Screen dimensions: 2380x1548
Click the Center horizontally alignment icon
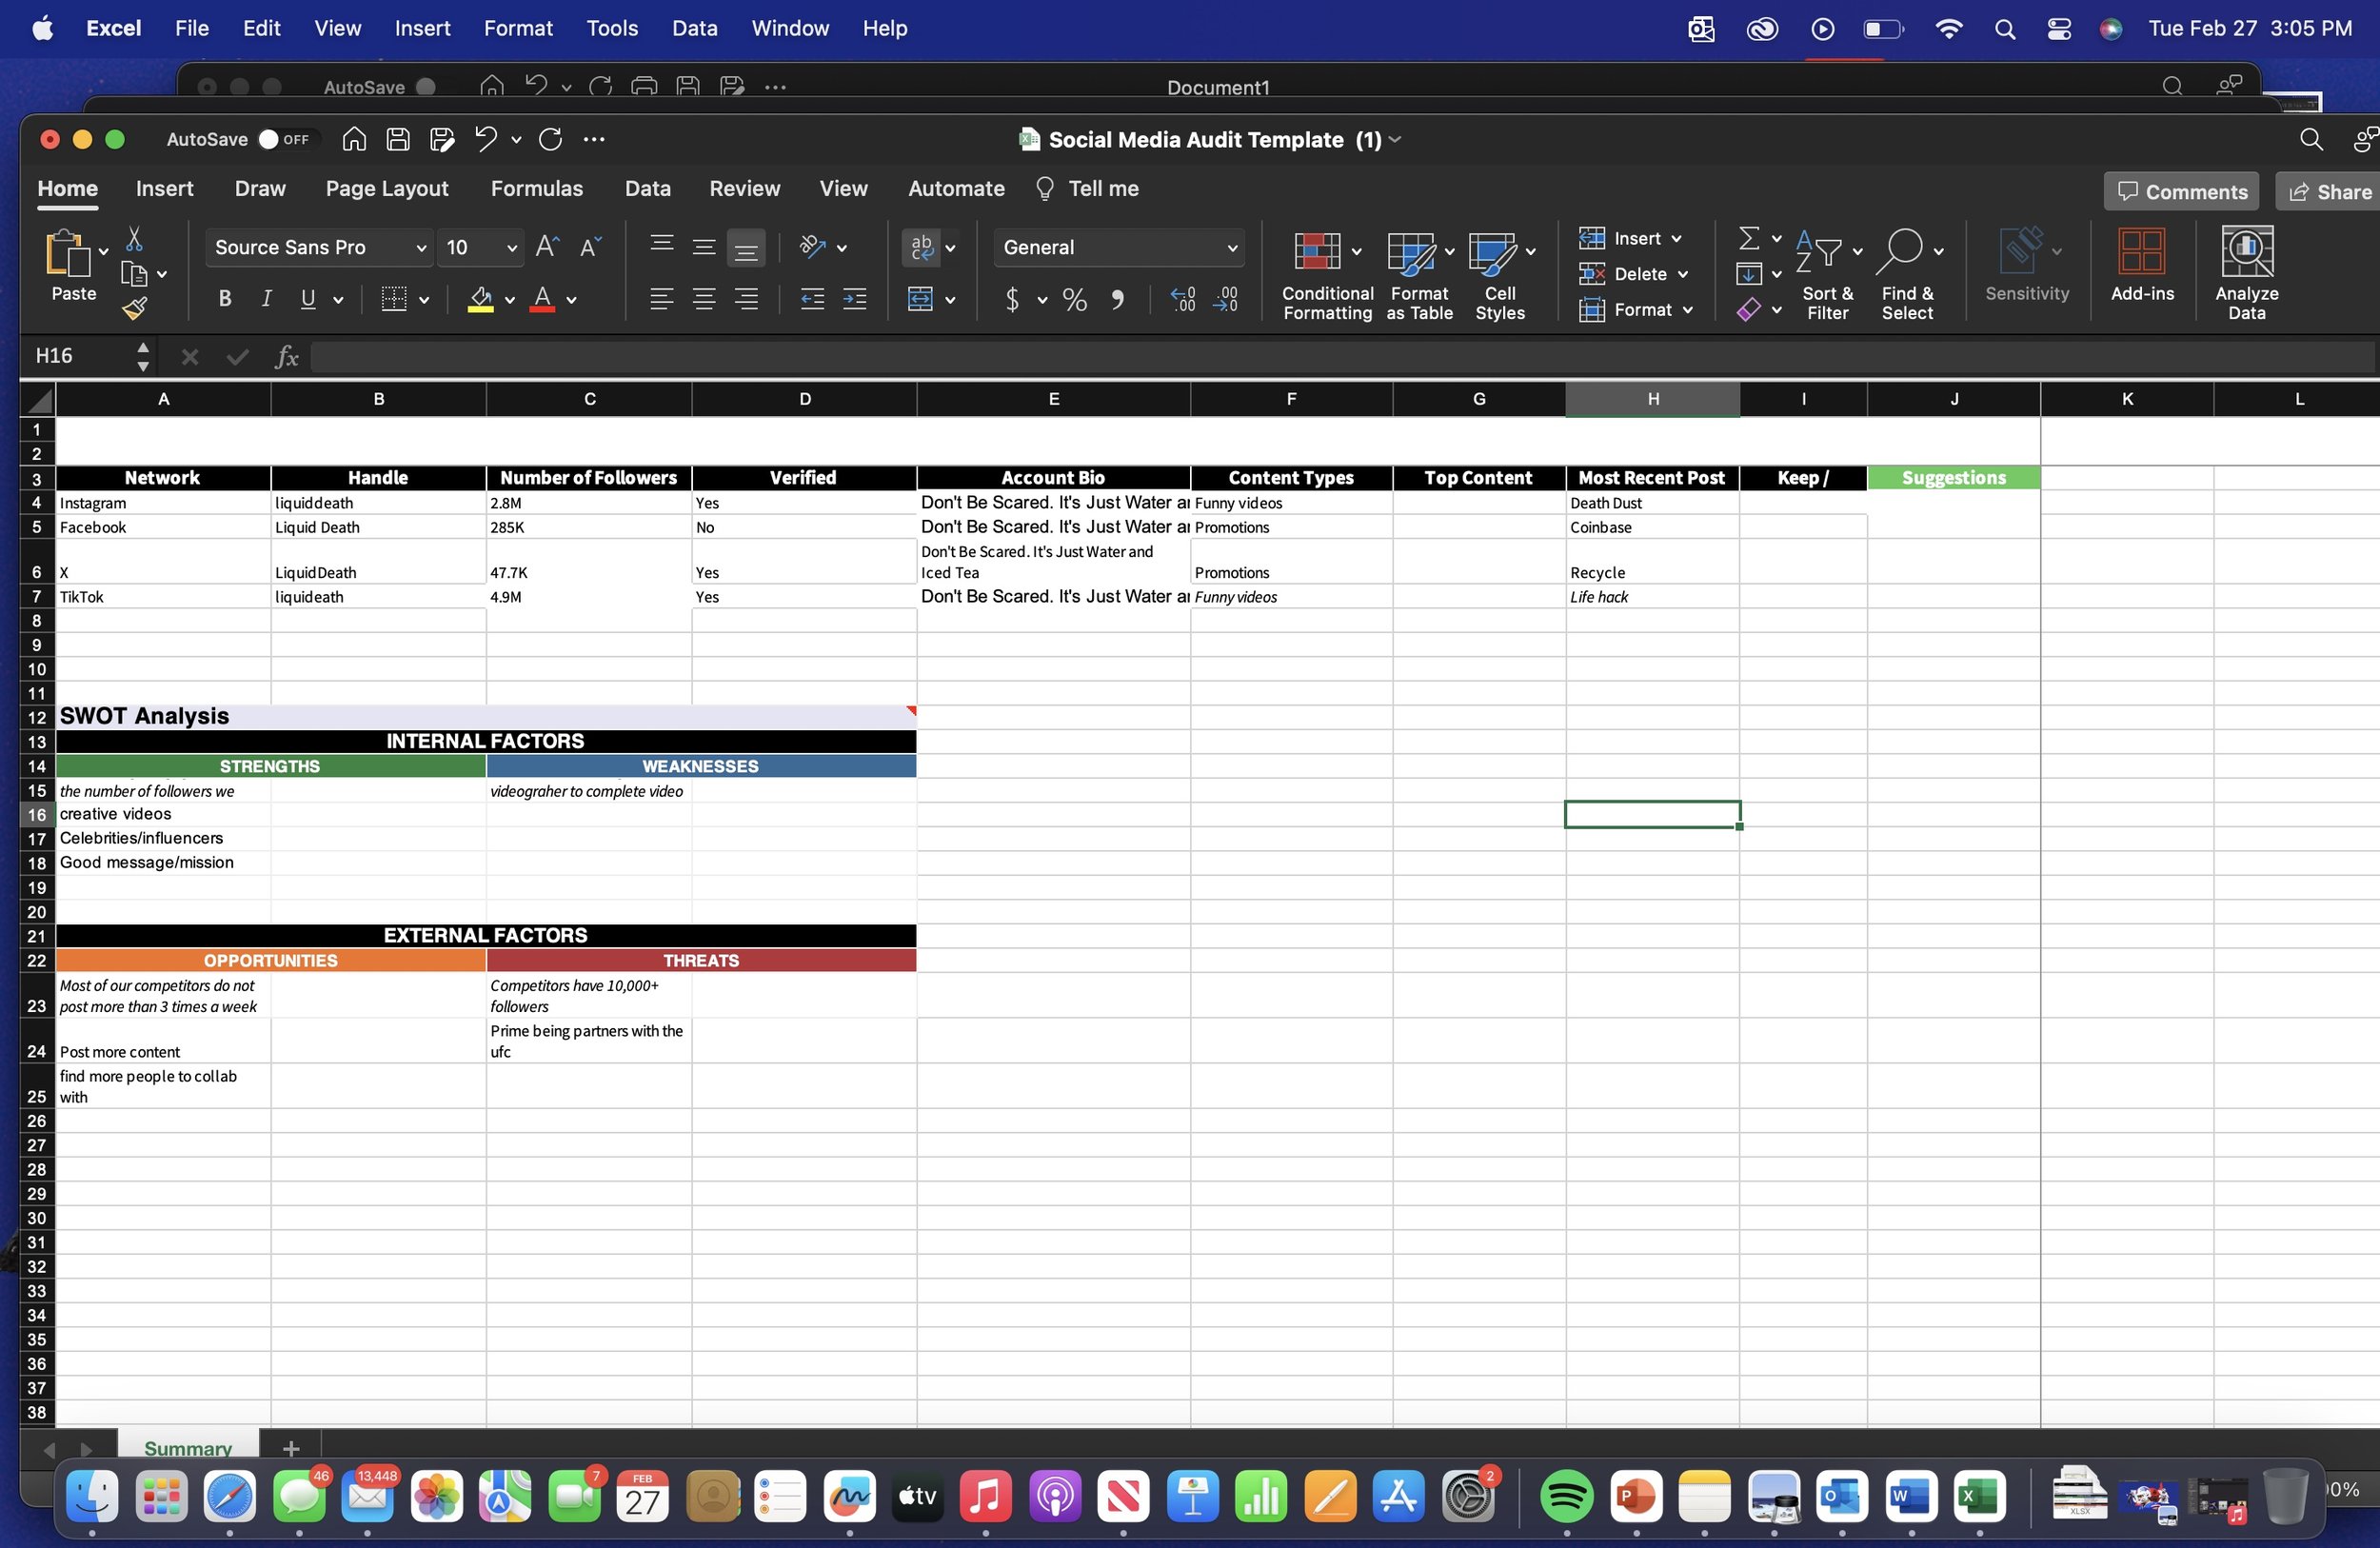704,299
